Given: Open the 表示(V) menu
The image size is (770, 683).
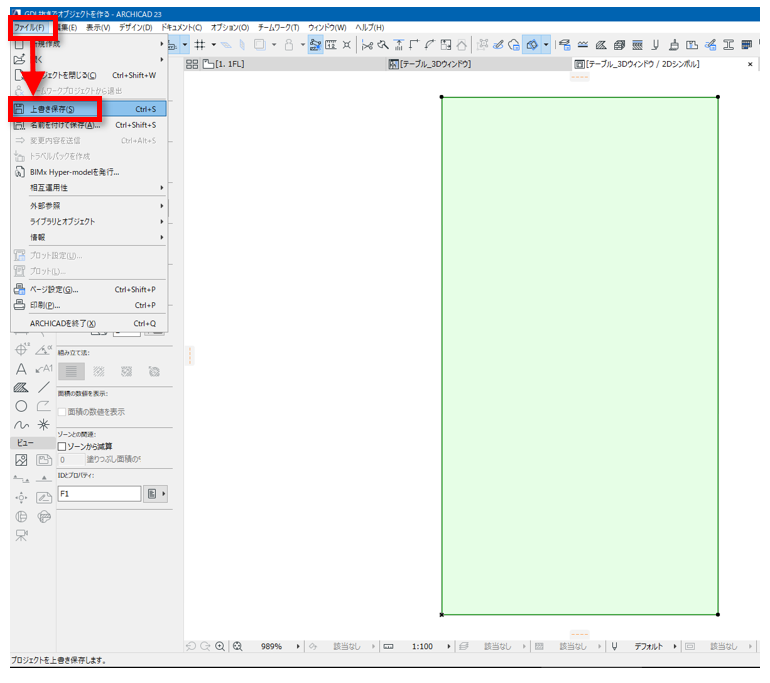Looking at the screenshot, I should click(98, 27).
